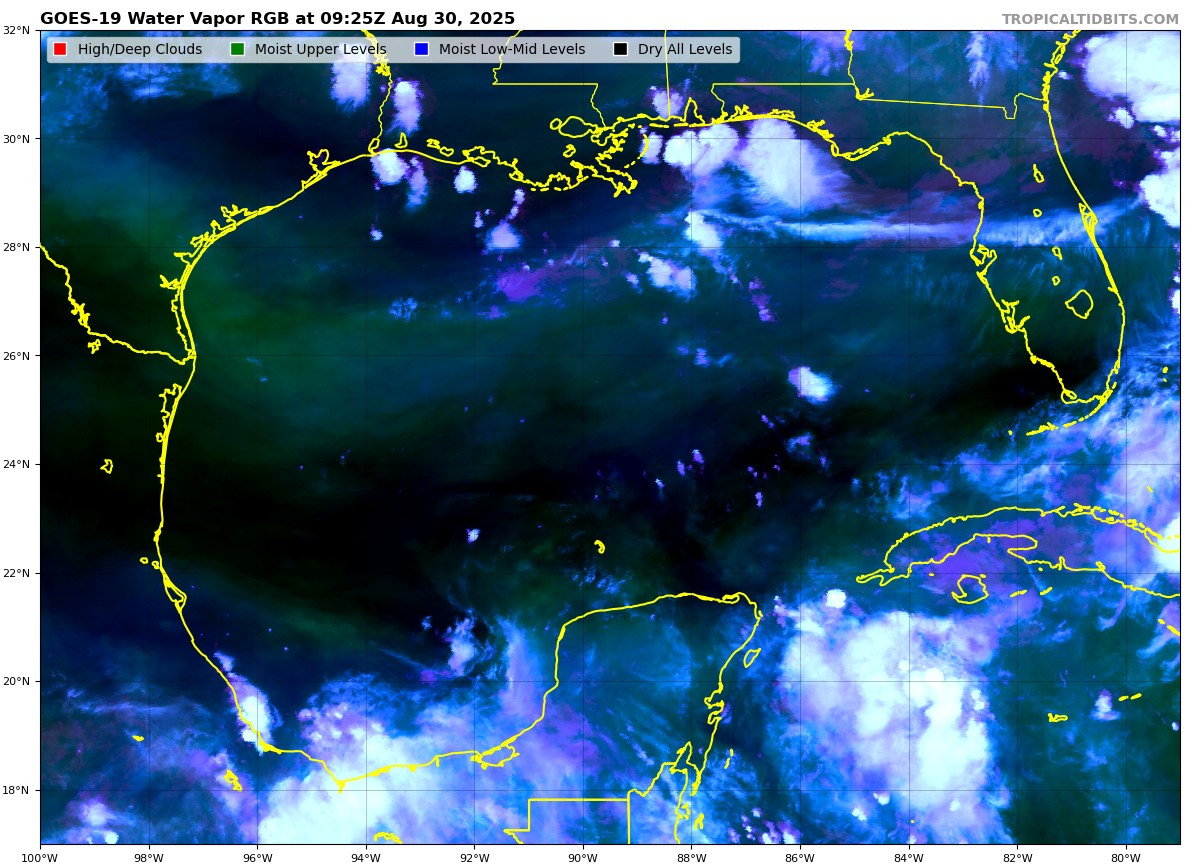Click the "Moist Upper Levels" legend label

[320, 49]
